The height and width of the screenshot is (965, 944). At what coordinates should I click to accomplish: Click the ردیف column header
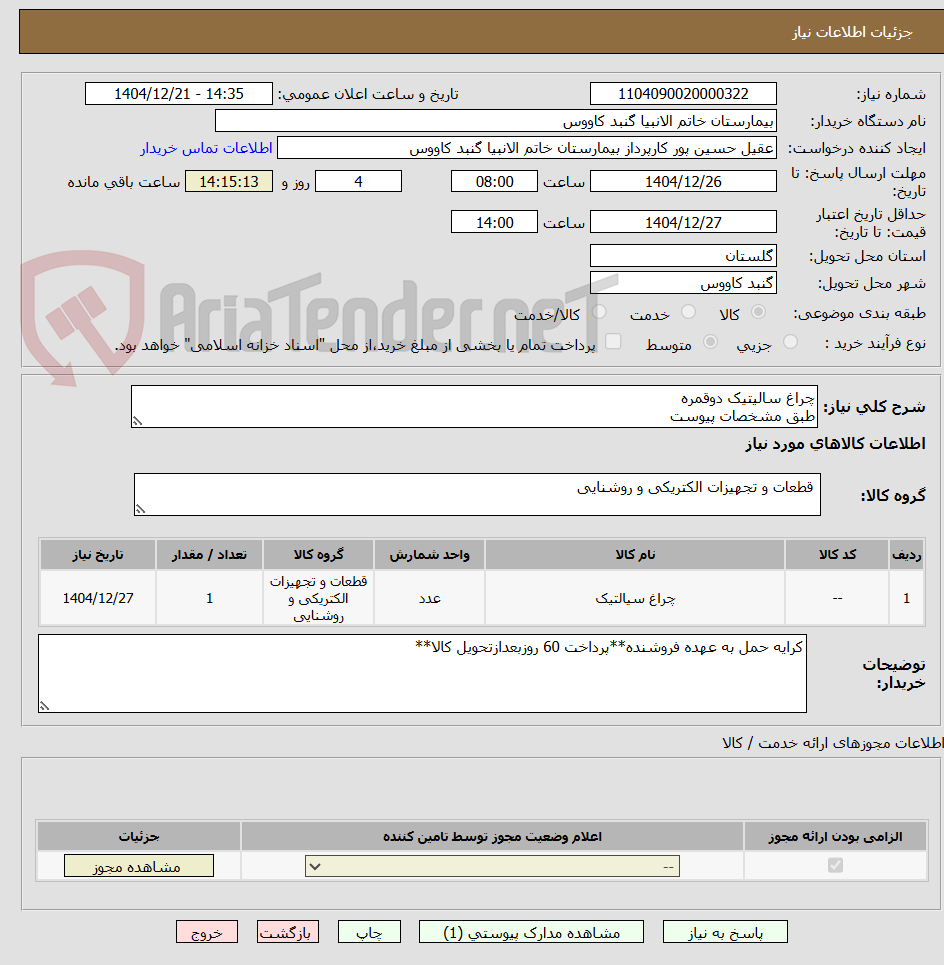click(906, 555)
